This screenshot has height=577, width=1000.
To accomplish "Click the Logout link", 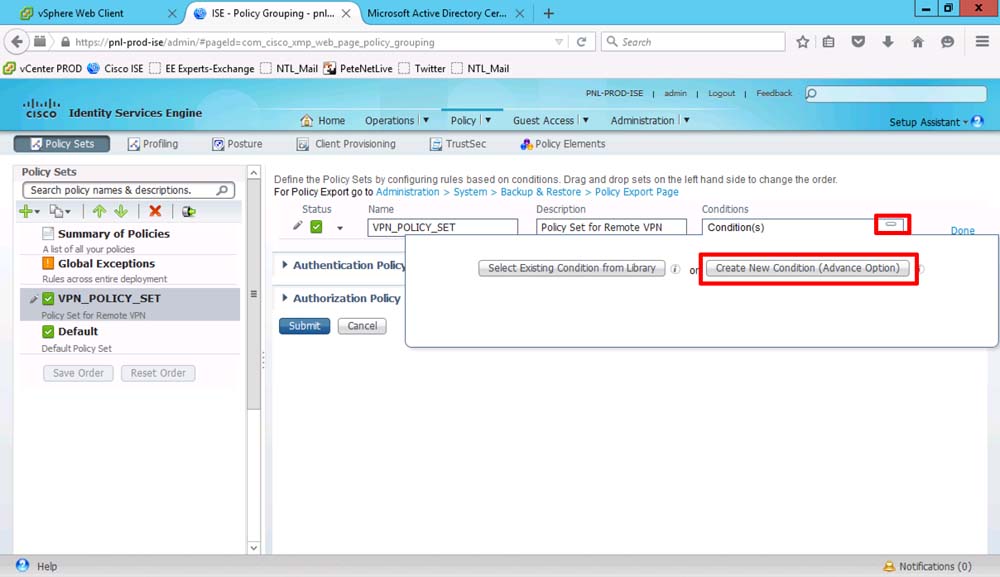I will tap(721, 93).
